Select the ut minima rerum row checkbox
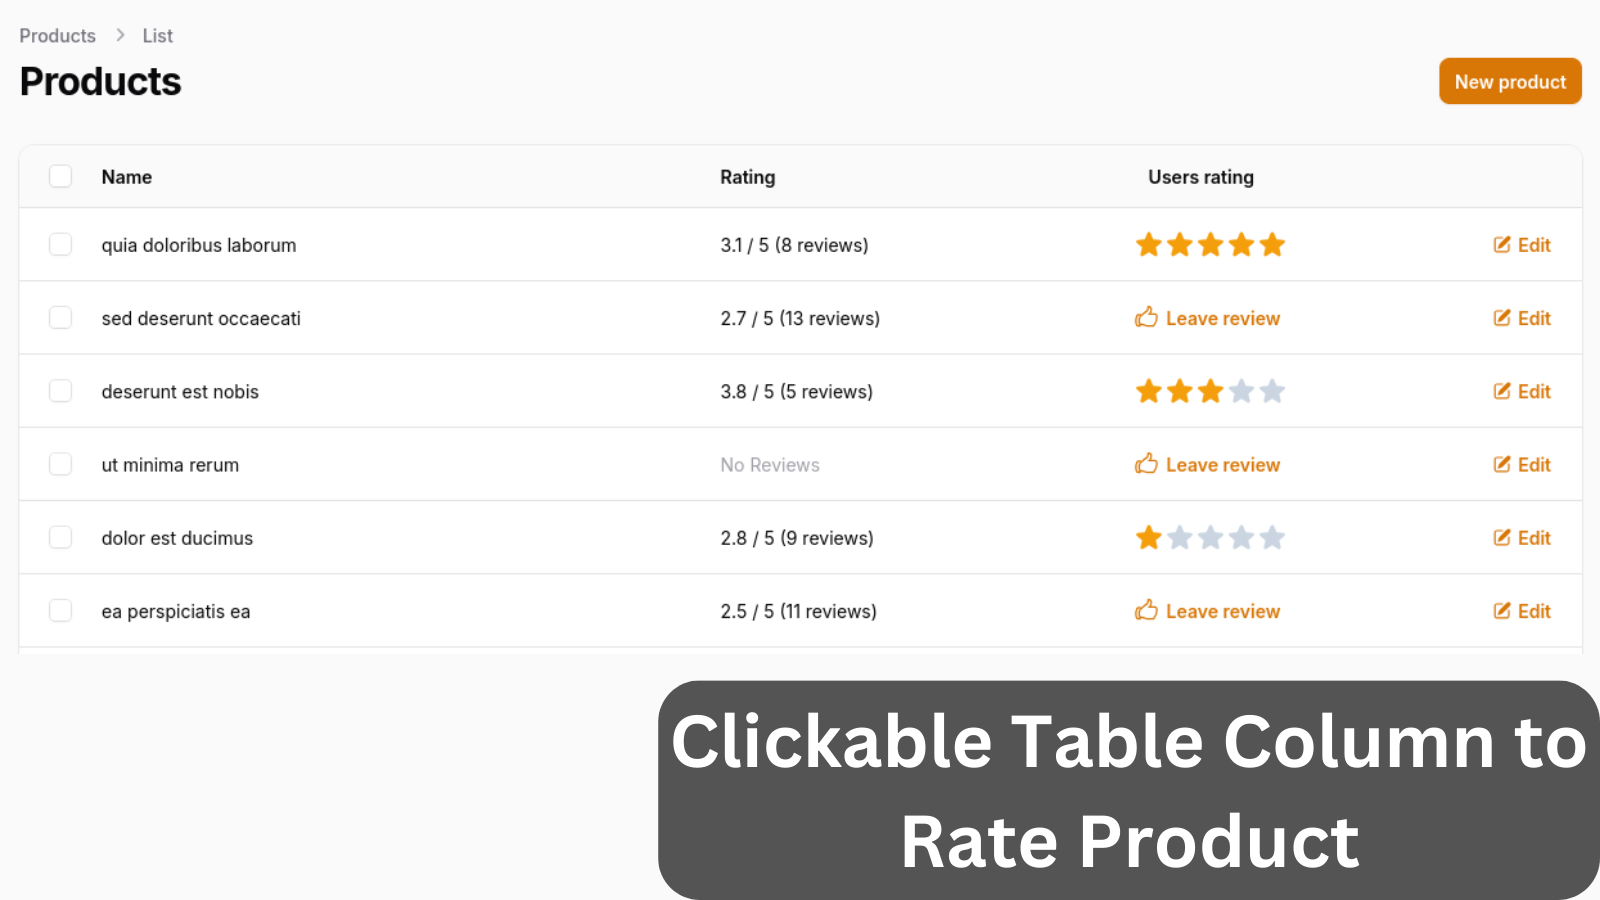 (x=61, y=464)
